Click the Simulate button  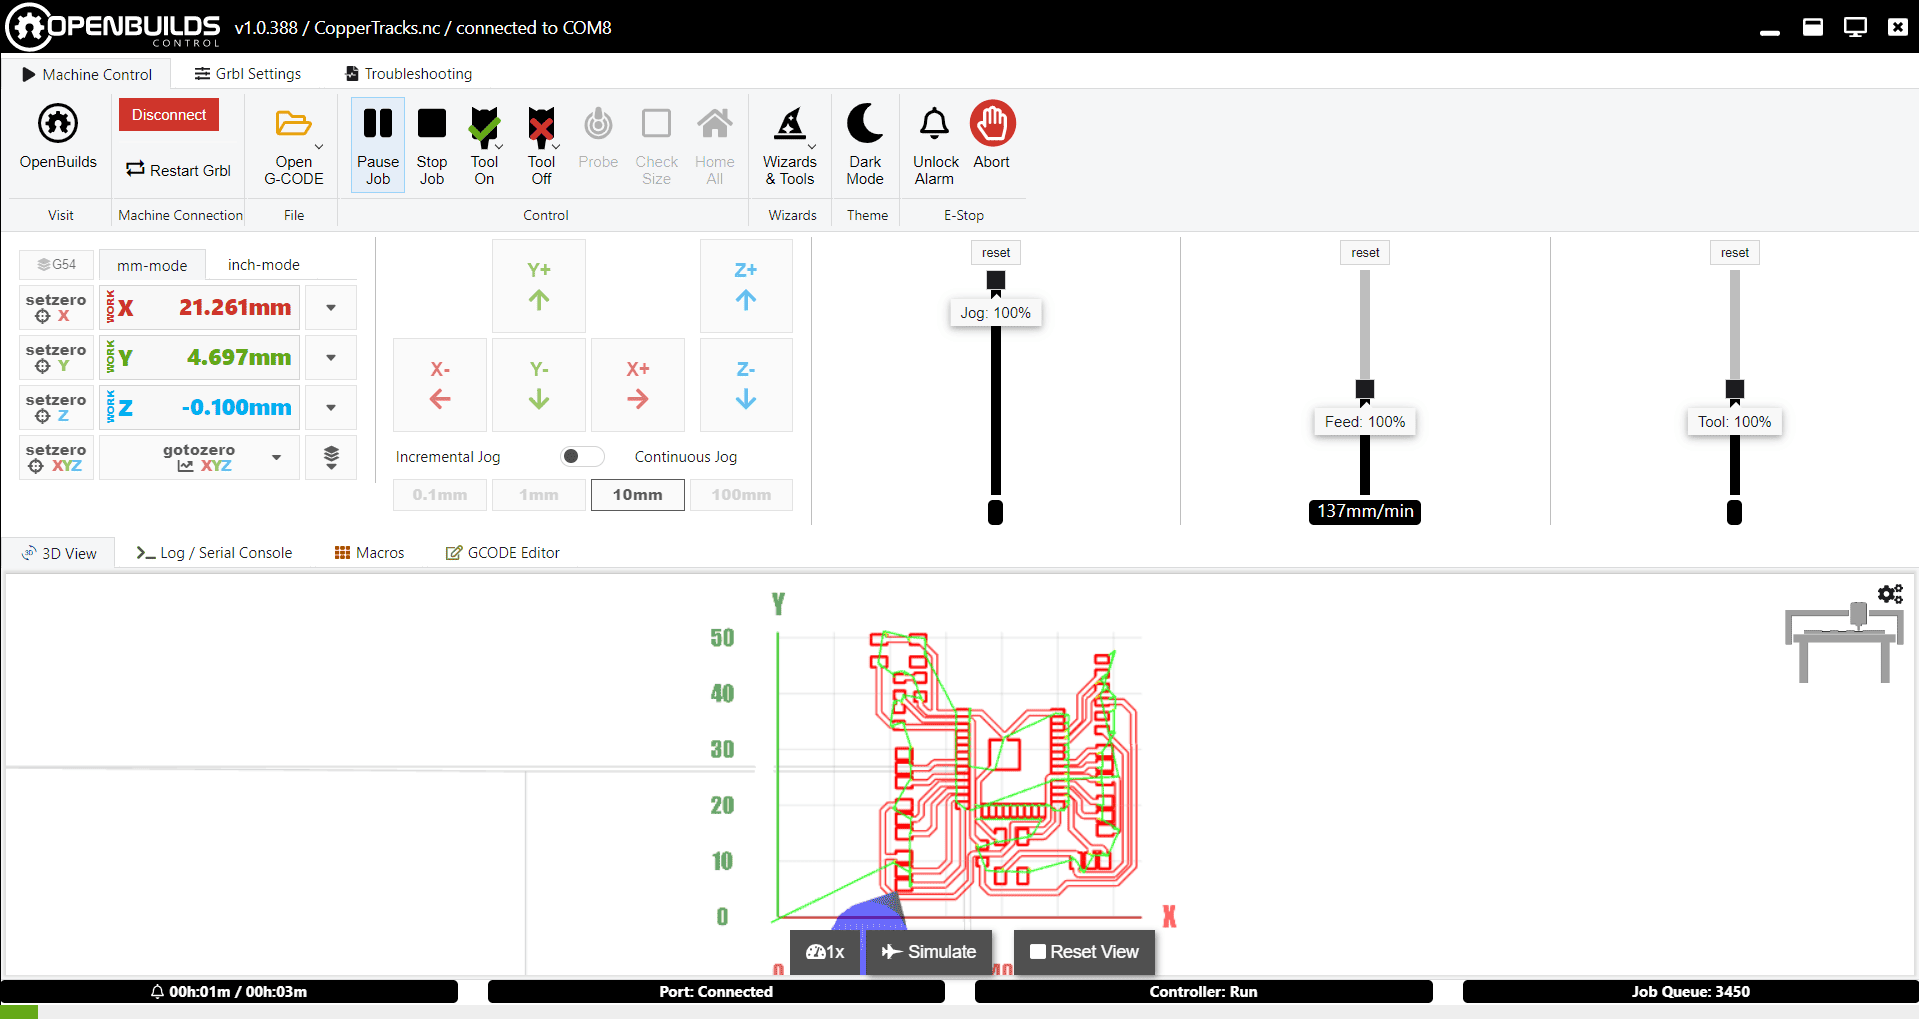(929, 952)
